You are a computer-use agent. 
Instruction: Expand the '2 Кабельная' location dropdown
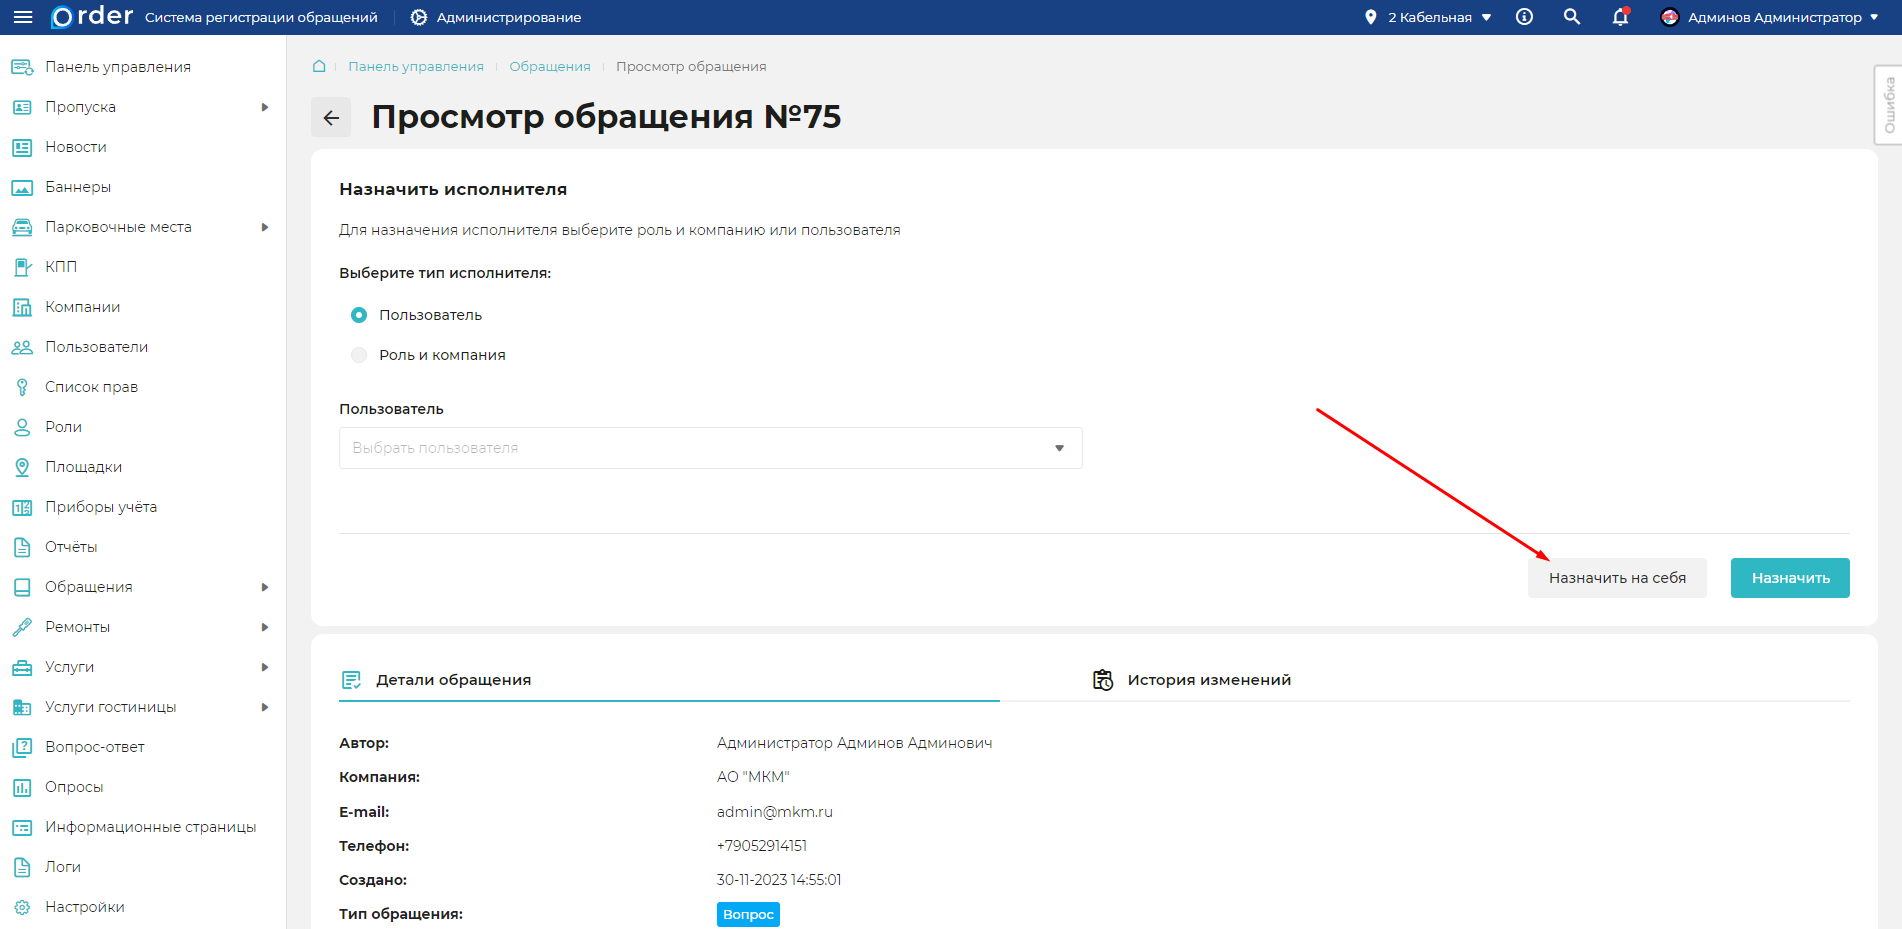coord(1429,17)
